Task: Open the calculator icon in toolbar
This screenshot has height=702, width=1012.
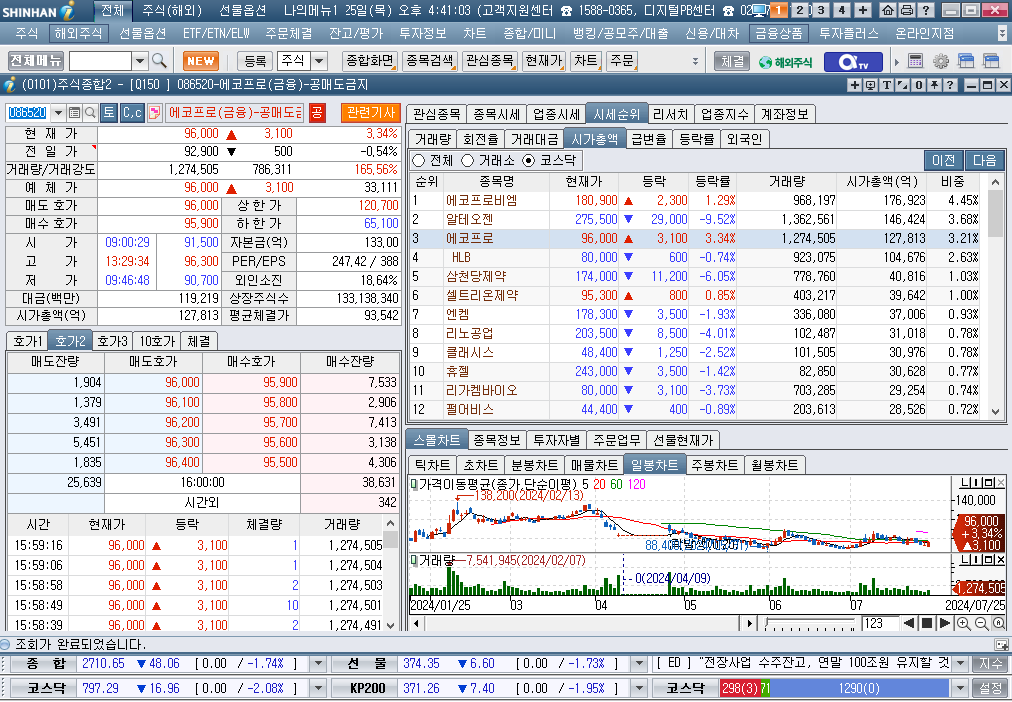Action: pos(915,61)
